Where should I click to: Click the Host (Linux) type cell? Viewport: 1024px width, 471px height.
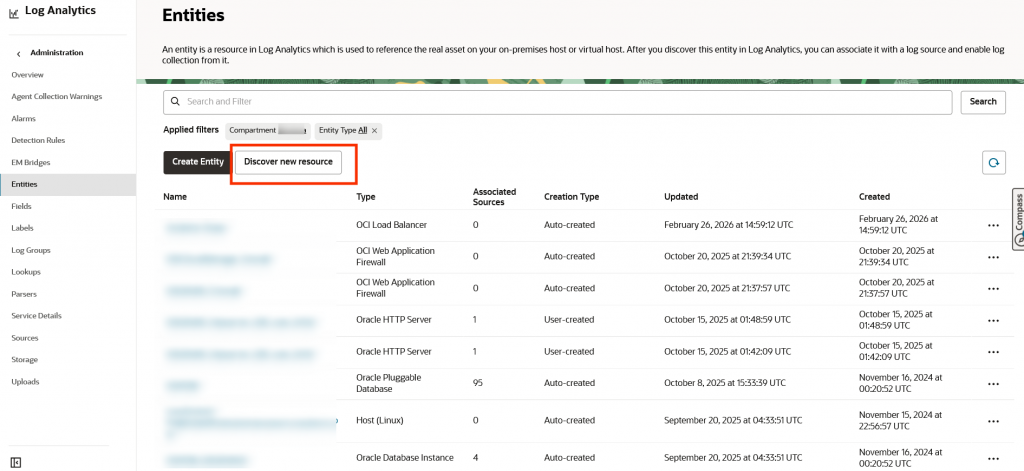pos(379,421)
